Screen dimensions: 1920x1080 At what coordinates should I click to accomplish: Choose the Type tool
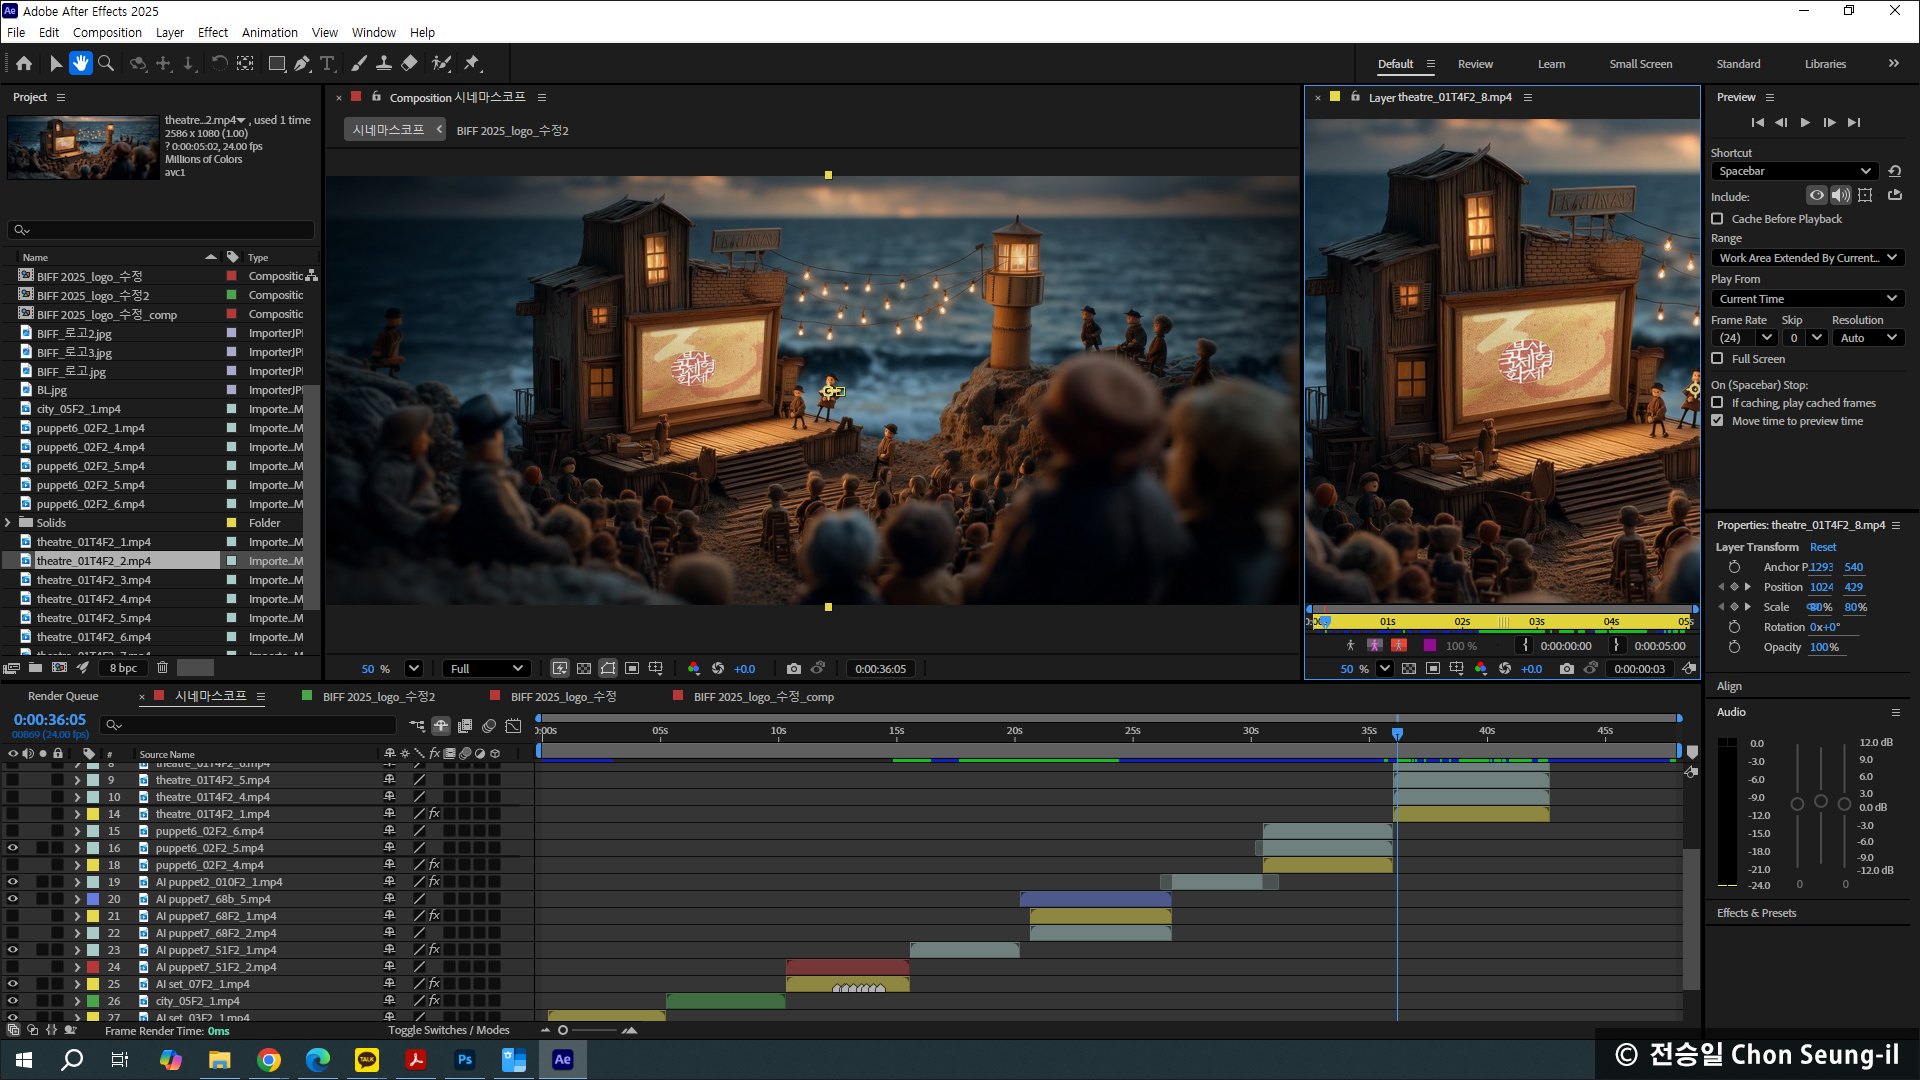click(327, 63)
